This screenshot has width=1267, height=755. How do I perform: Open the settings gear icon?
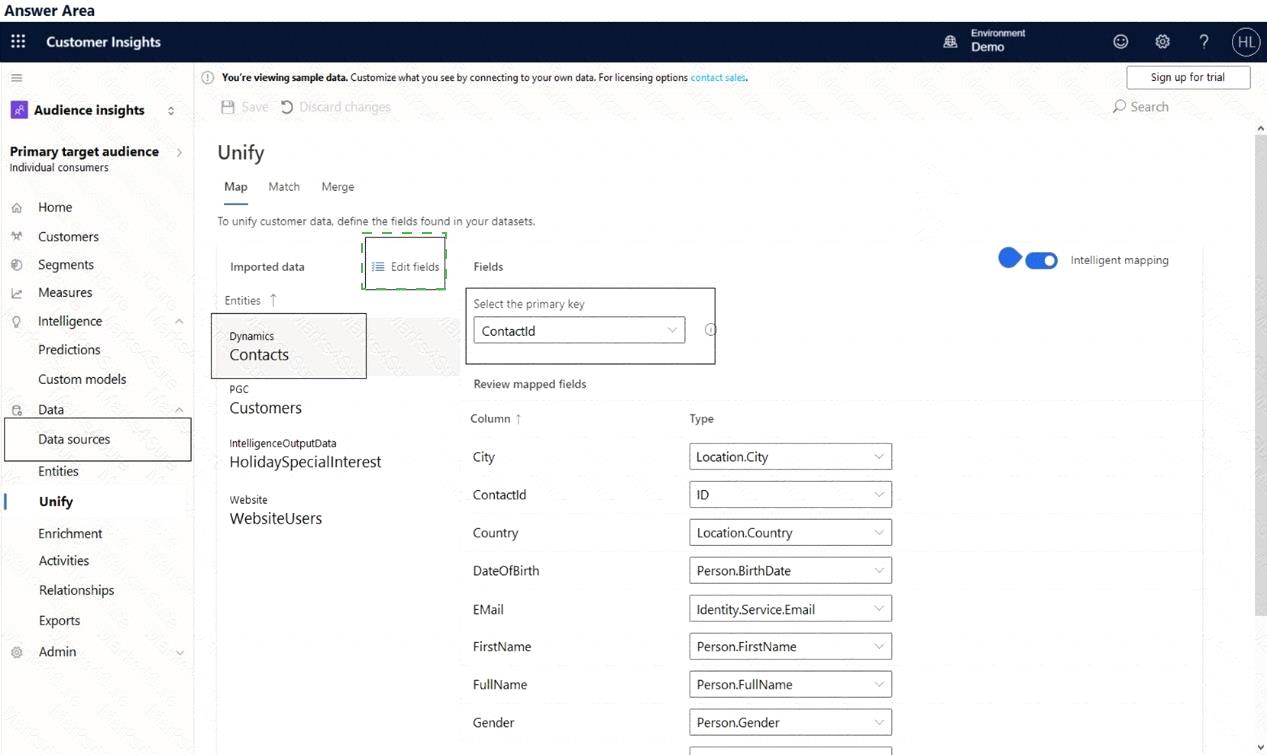tap(1162, 42)
